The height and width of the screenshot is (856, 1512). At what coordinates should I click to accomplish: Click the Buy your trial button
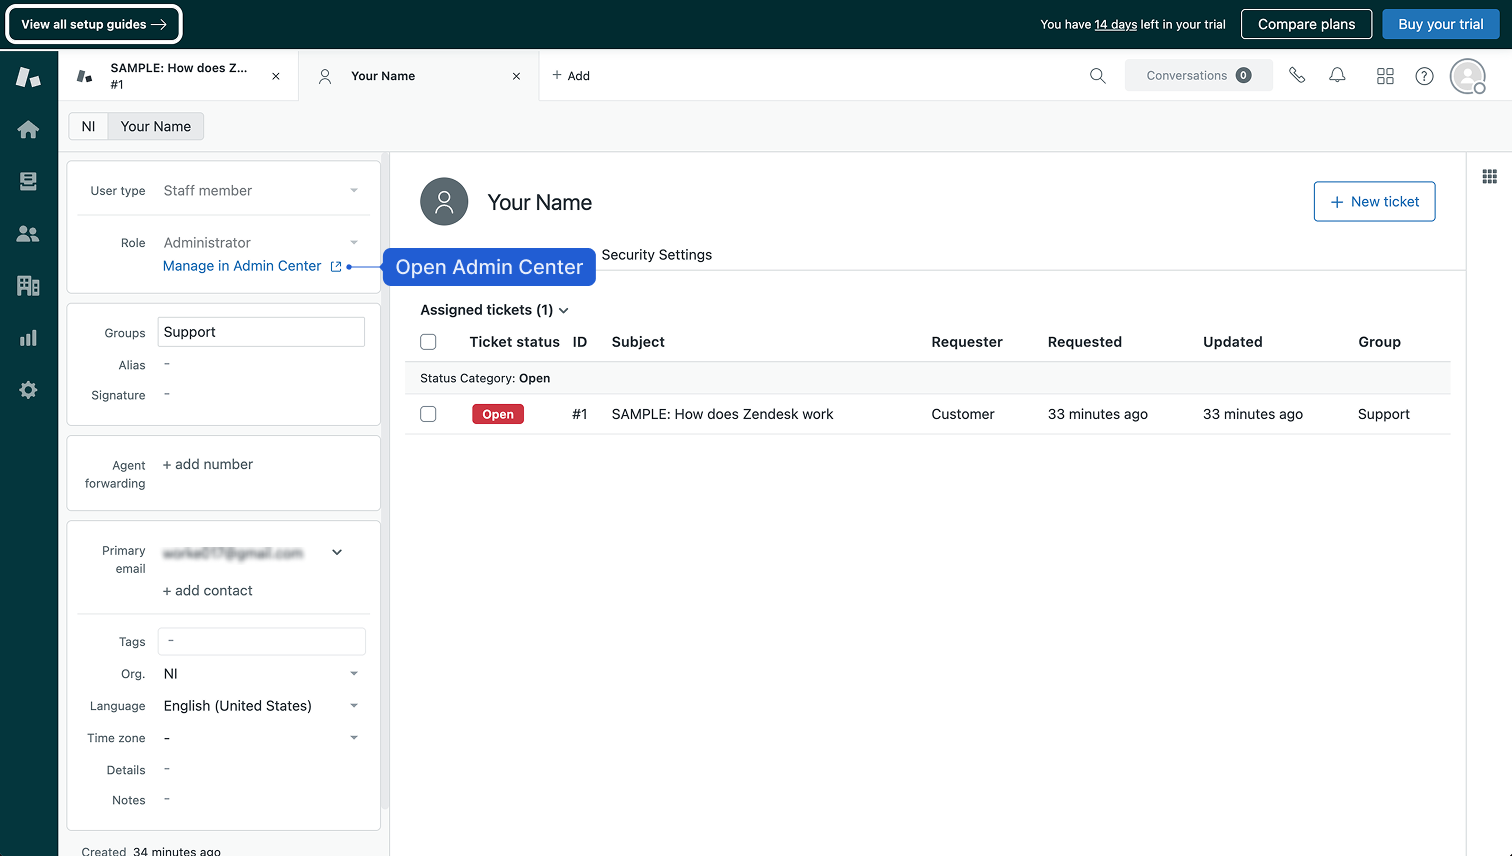click(1441, 24)
